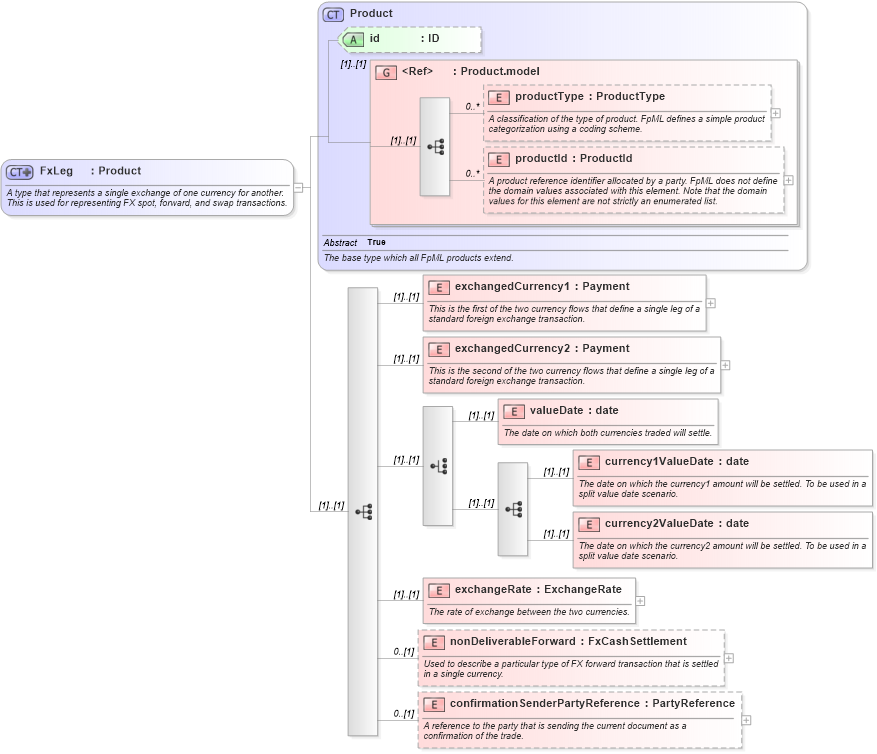Click the E icon on currency1ValueDate
The height and width of the screenshot is (754, 877).
(x=588, y=462)
